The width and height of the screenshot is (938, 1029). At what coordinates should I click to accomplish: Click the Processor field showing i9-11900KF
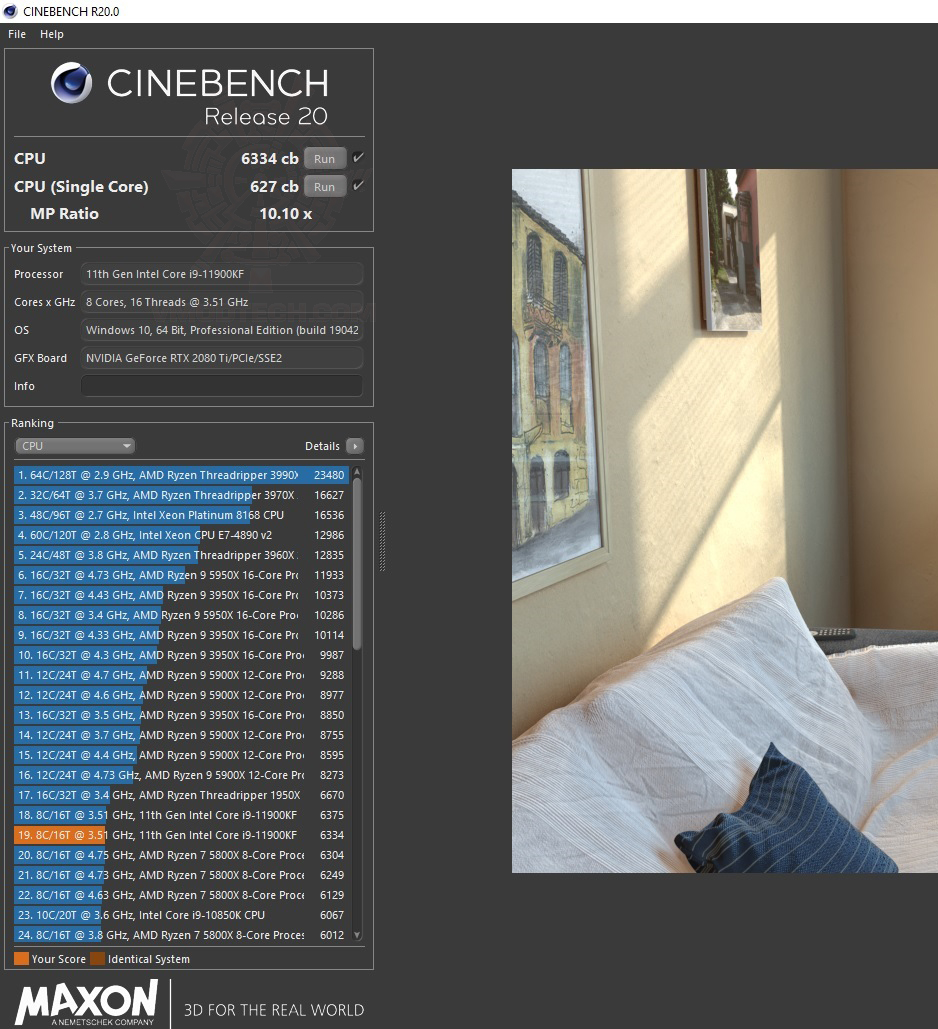(x=222, y=274)
